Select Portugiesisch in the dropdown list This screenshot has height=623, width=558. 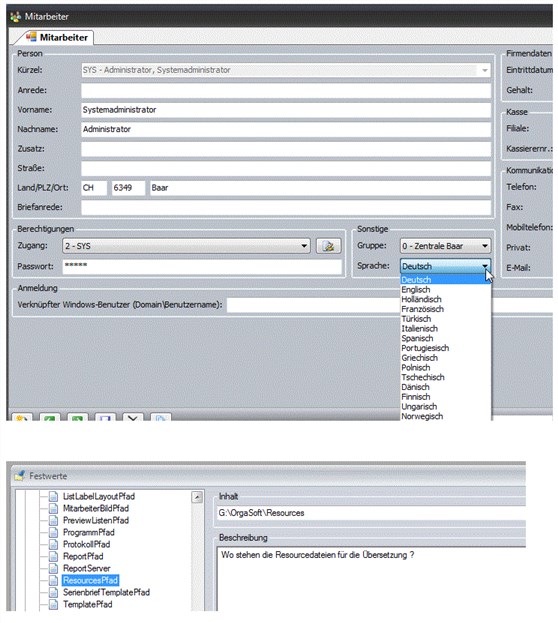(x=446, y=348)
